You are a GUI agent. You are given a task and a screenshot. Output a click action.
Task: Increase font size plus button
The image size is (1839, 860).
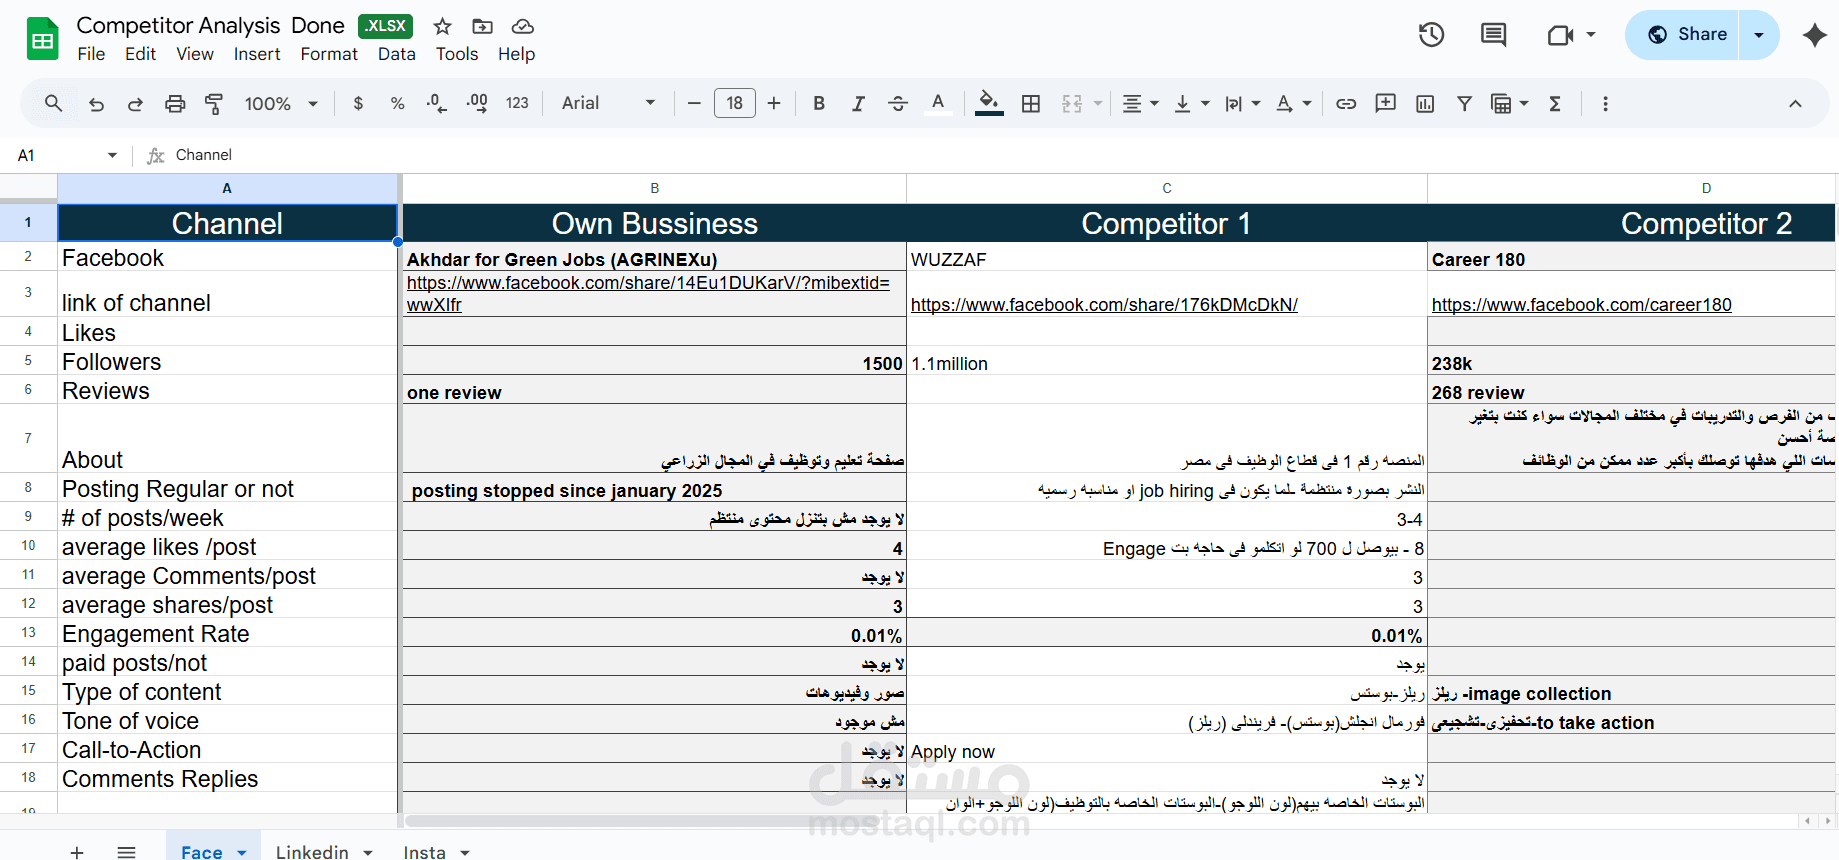pos(774,103)
